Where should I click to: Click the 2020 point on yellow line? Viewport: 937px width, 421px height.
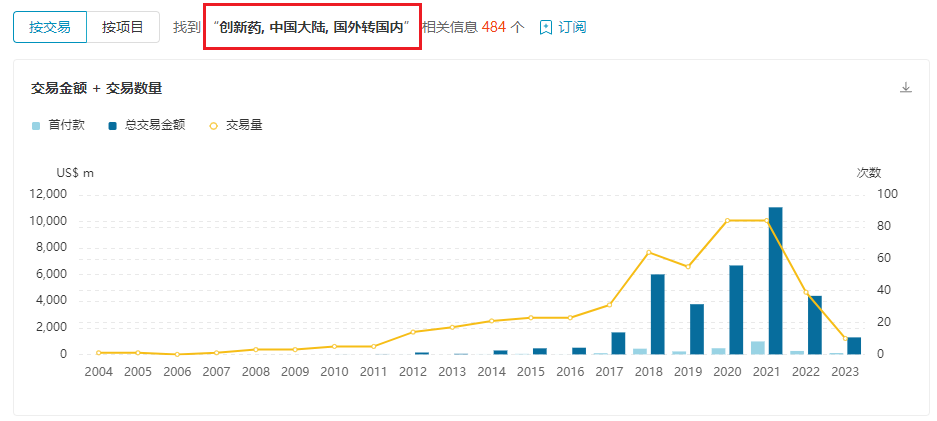[x=727, y=220]
